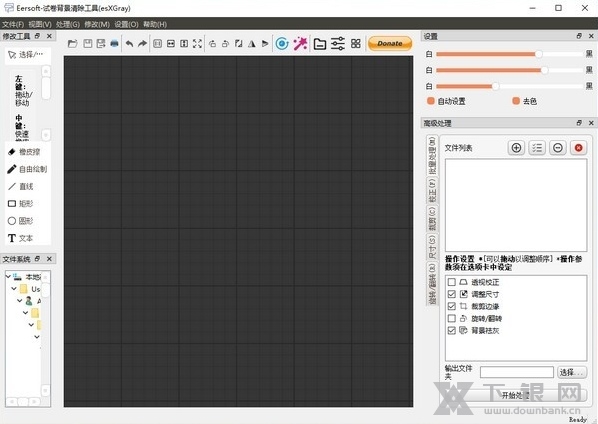Click the print icon in toolbar
598x424 pixels.
pos(114,43)
